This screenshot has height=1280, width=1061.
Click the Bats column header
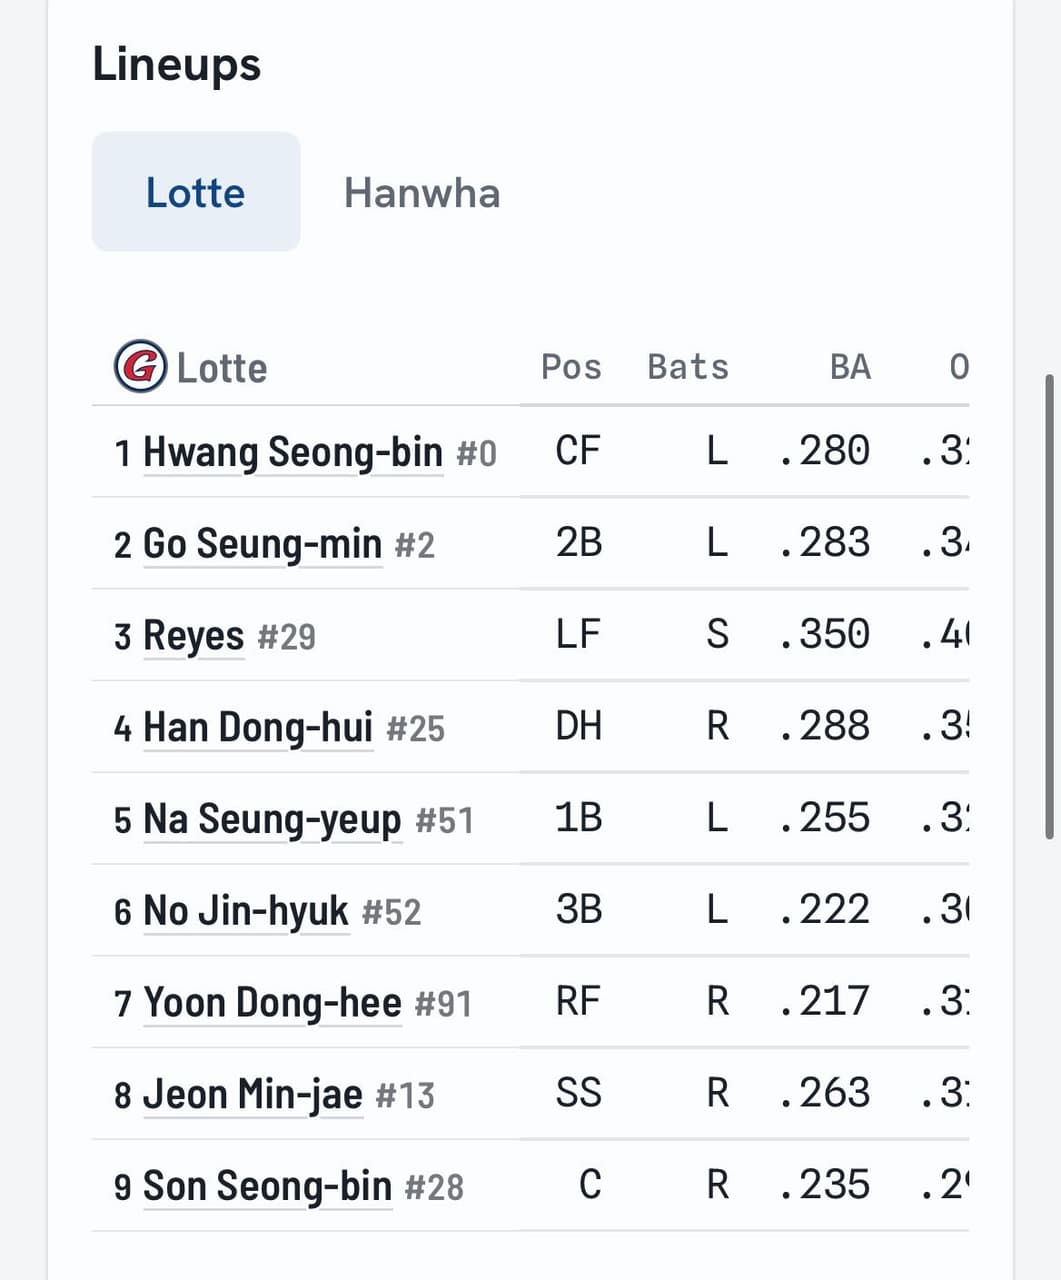pos(688,367)
